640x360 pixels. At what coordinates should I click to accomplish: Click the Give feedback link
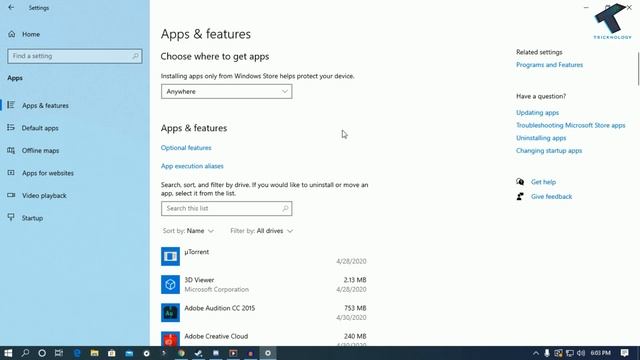point(551,197)
